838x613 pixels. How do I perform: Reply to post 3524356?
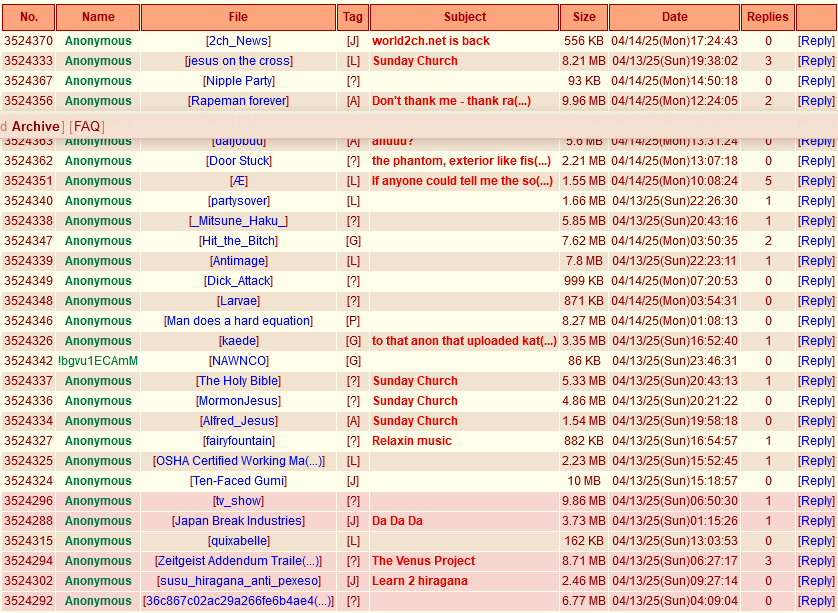tap(816, 101)
